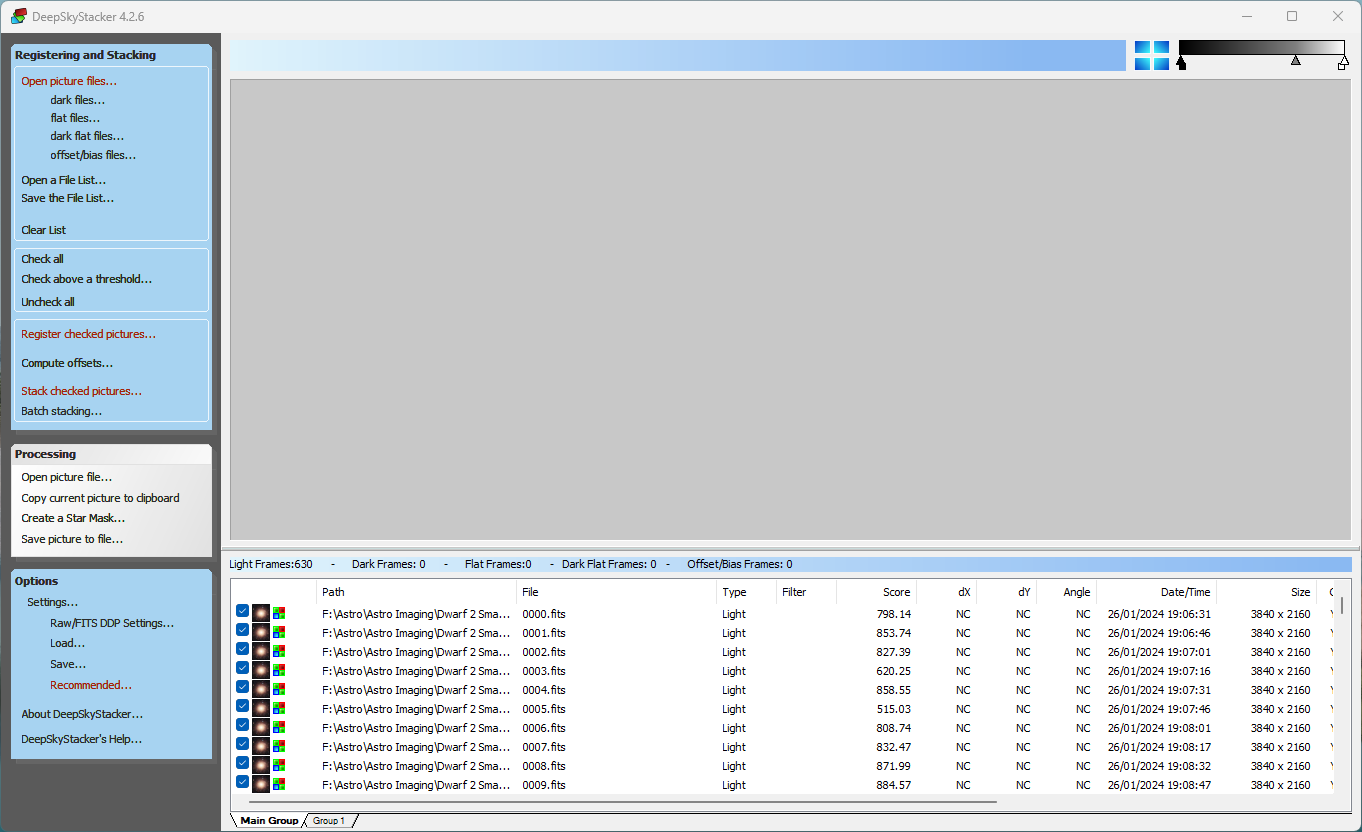Screen dimensions: 1362x832
Task: Uncheck the checkbox for 0009.fits
Action: [x=242, y=782]
